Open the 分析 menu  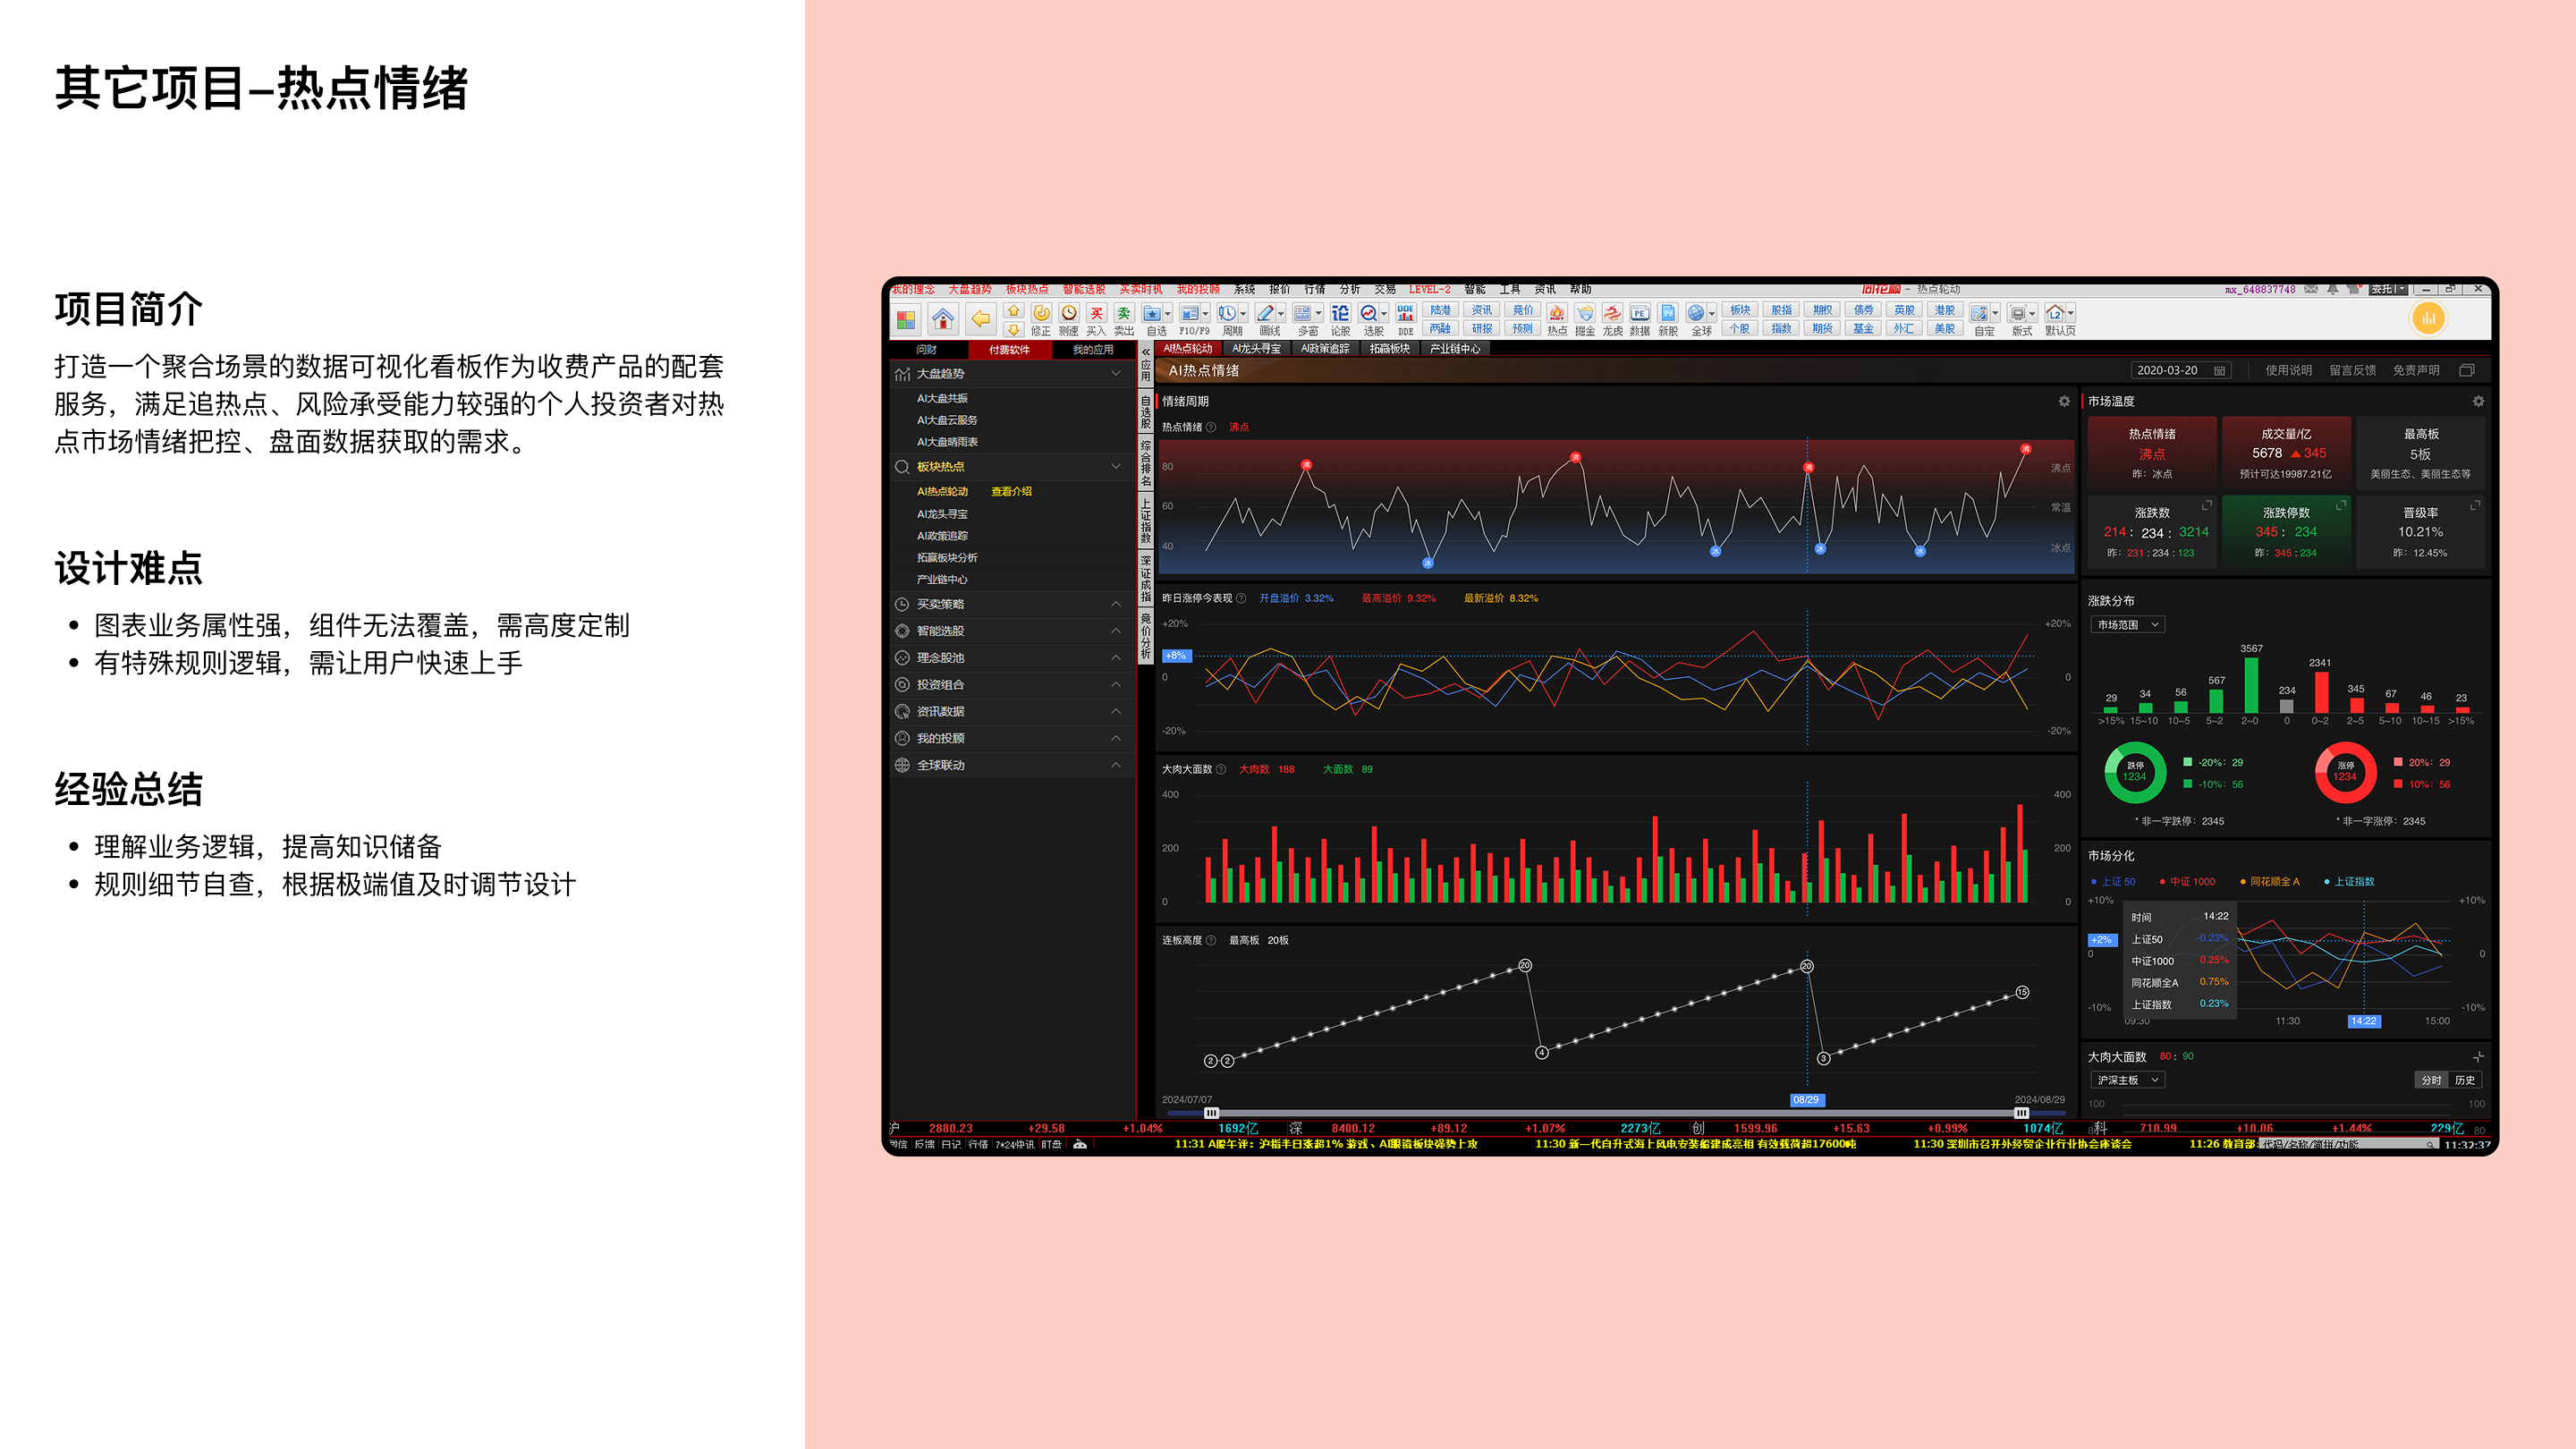pos(1349,289)
